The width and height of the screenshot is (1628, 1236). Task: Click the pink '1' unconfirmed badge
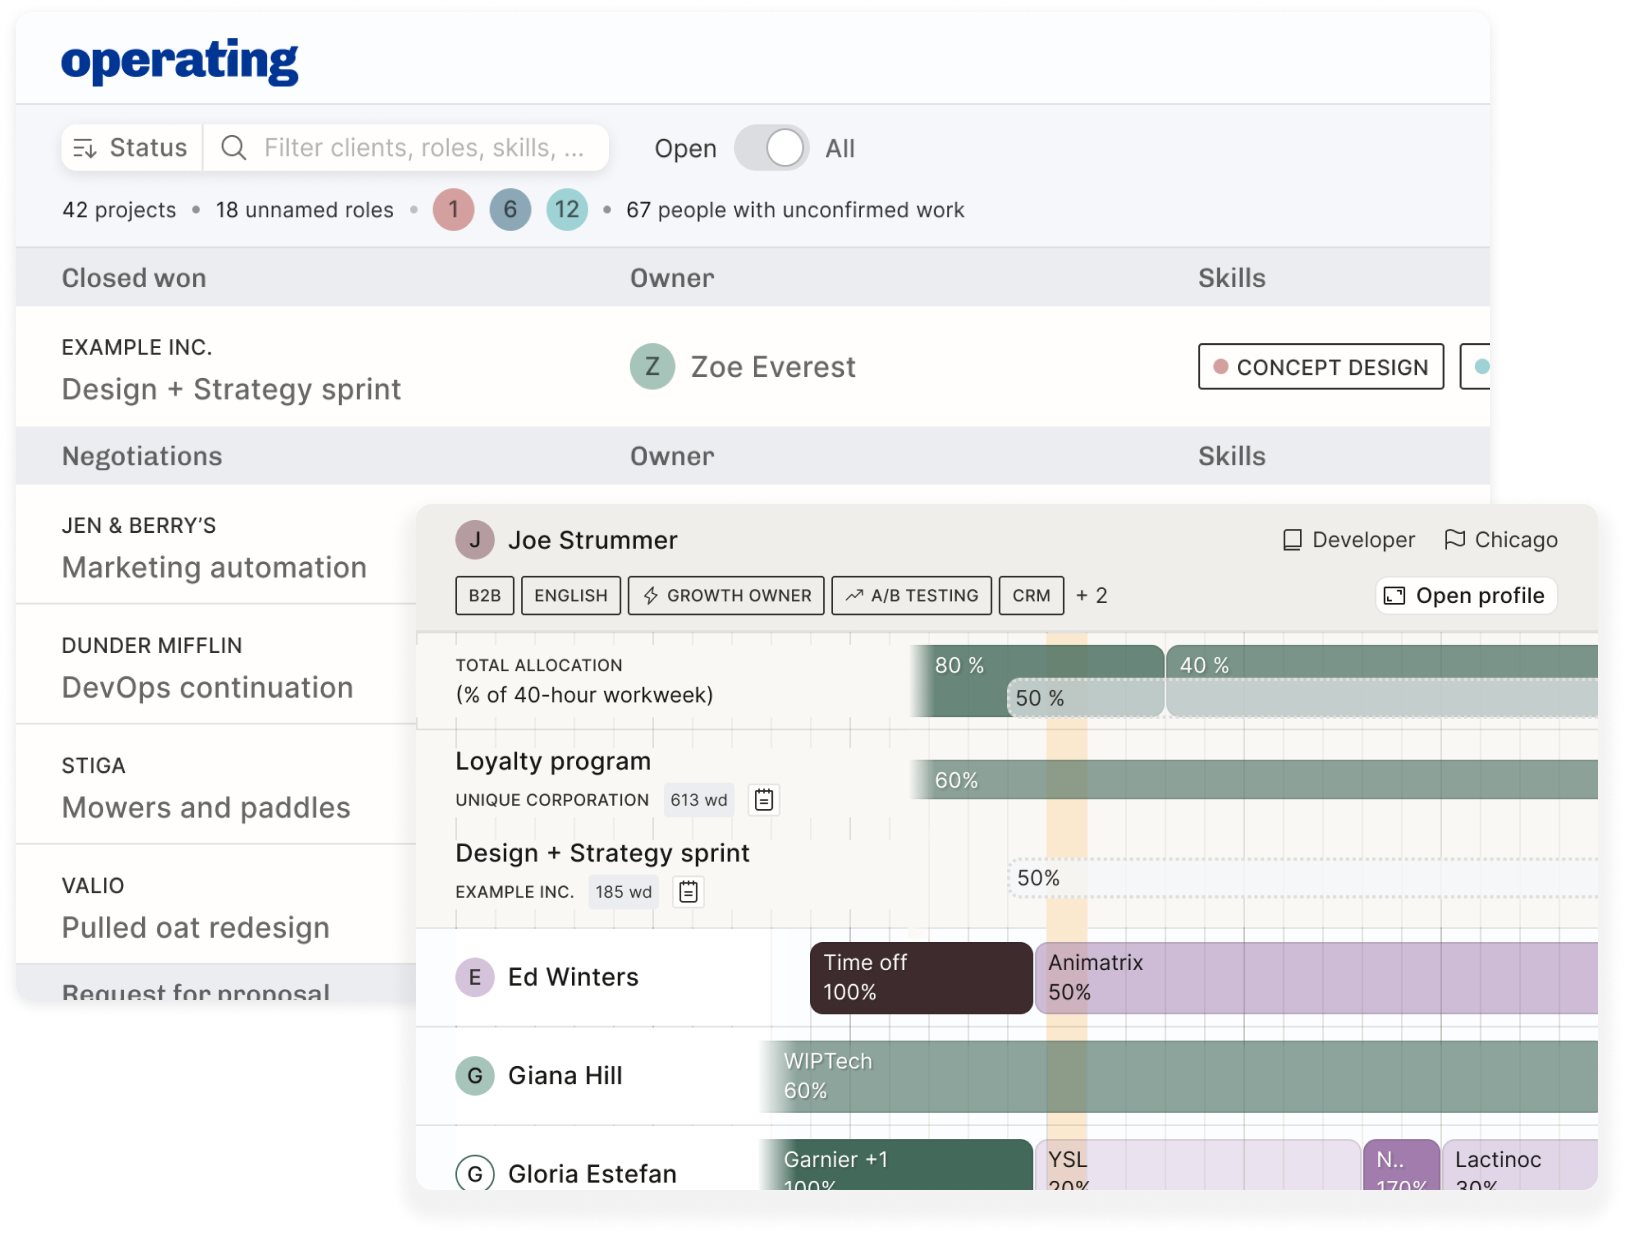click(453, 210)
